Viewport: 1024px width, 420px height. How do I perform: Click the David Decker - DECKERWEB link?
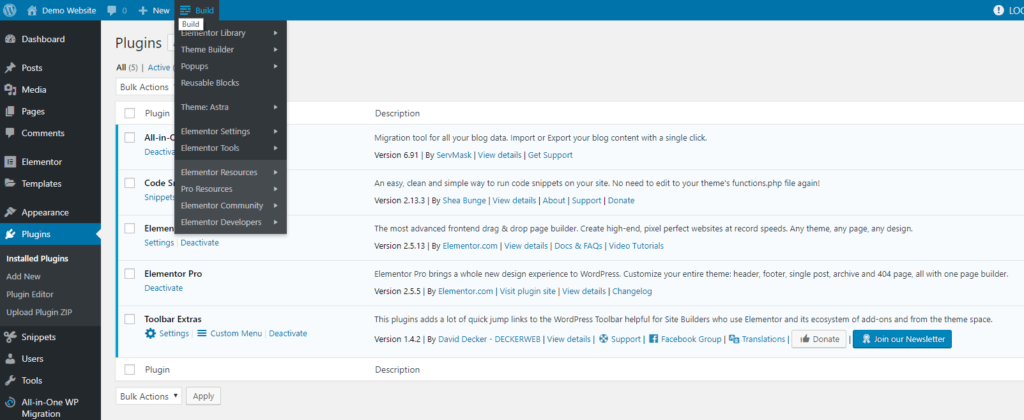tap(489, 340)
